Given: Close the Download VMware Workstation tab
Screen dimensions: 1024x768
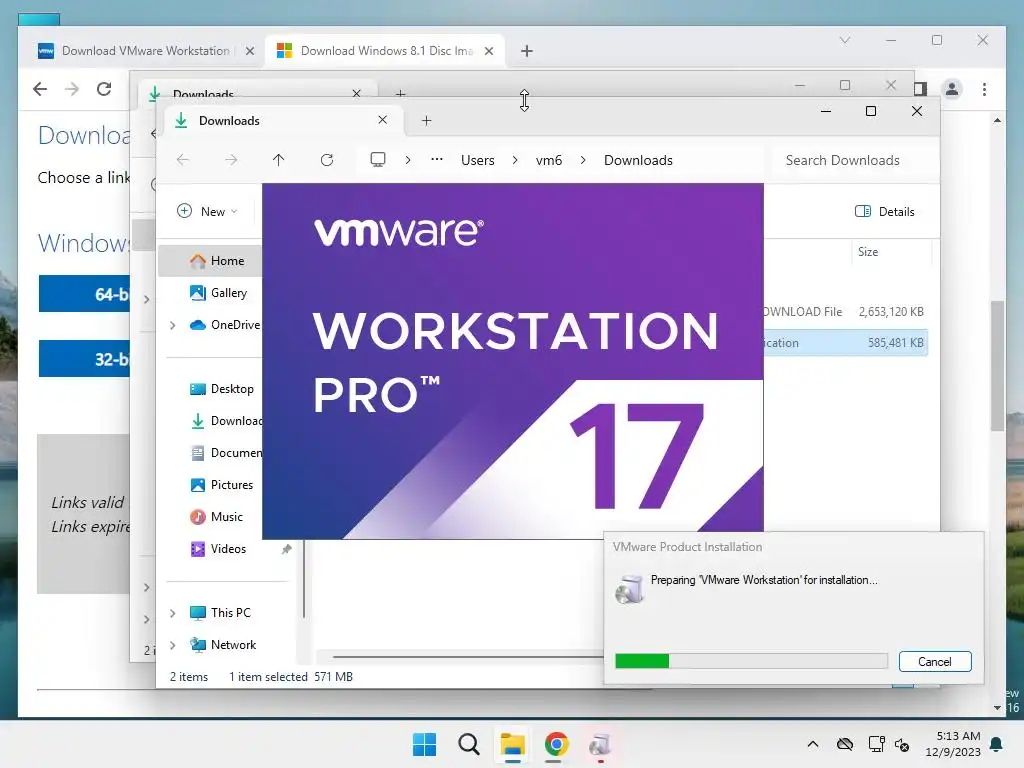Looking at the screenshot, I should point(249,51).
